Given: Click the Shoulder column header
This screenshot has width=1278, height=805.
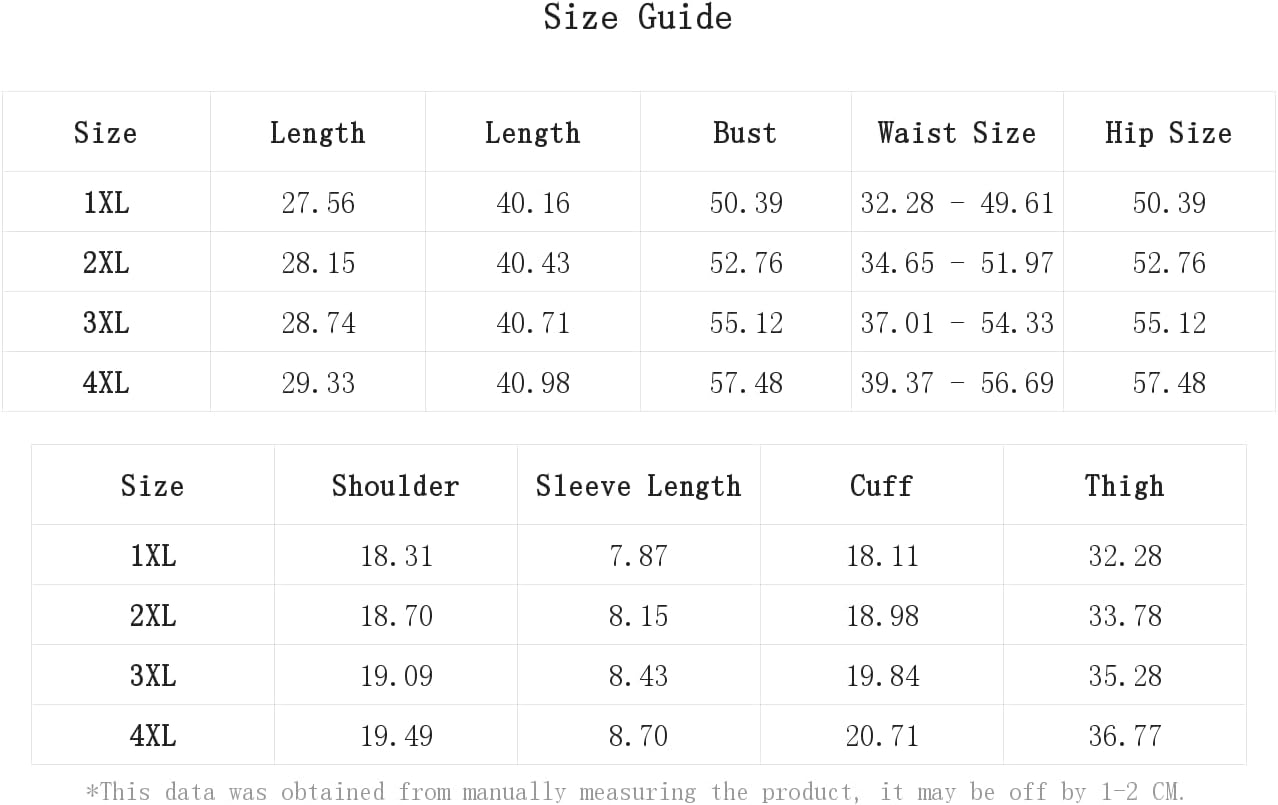Looking at the screenshot, I should (395, 486).
